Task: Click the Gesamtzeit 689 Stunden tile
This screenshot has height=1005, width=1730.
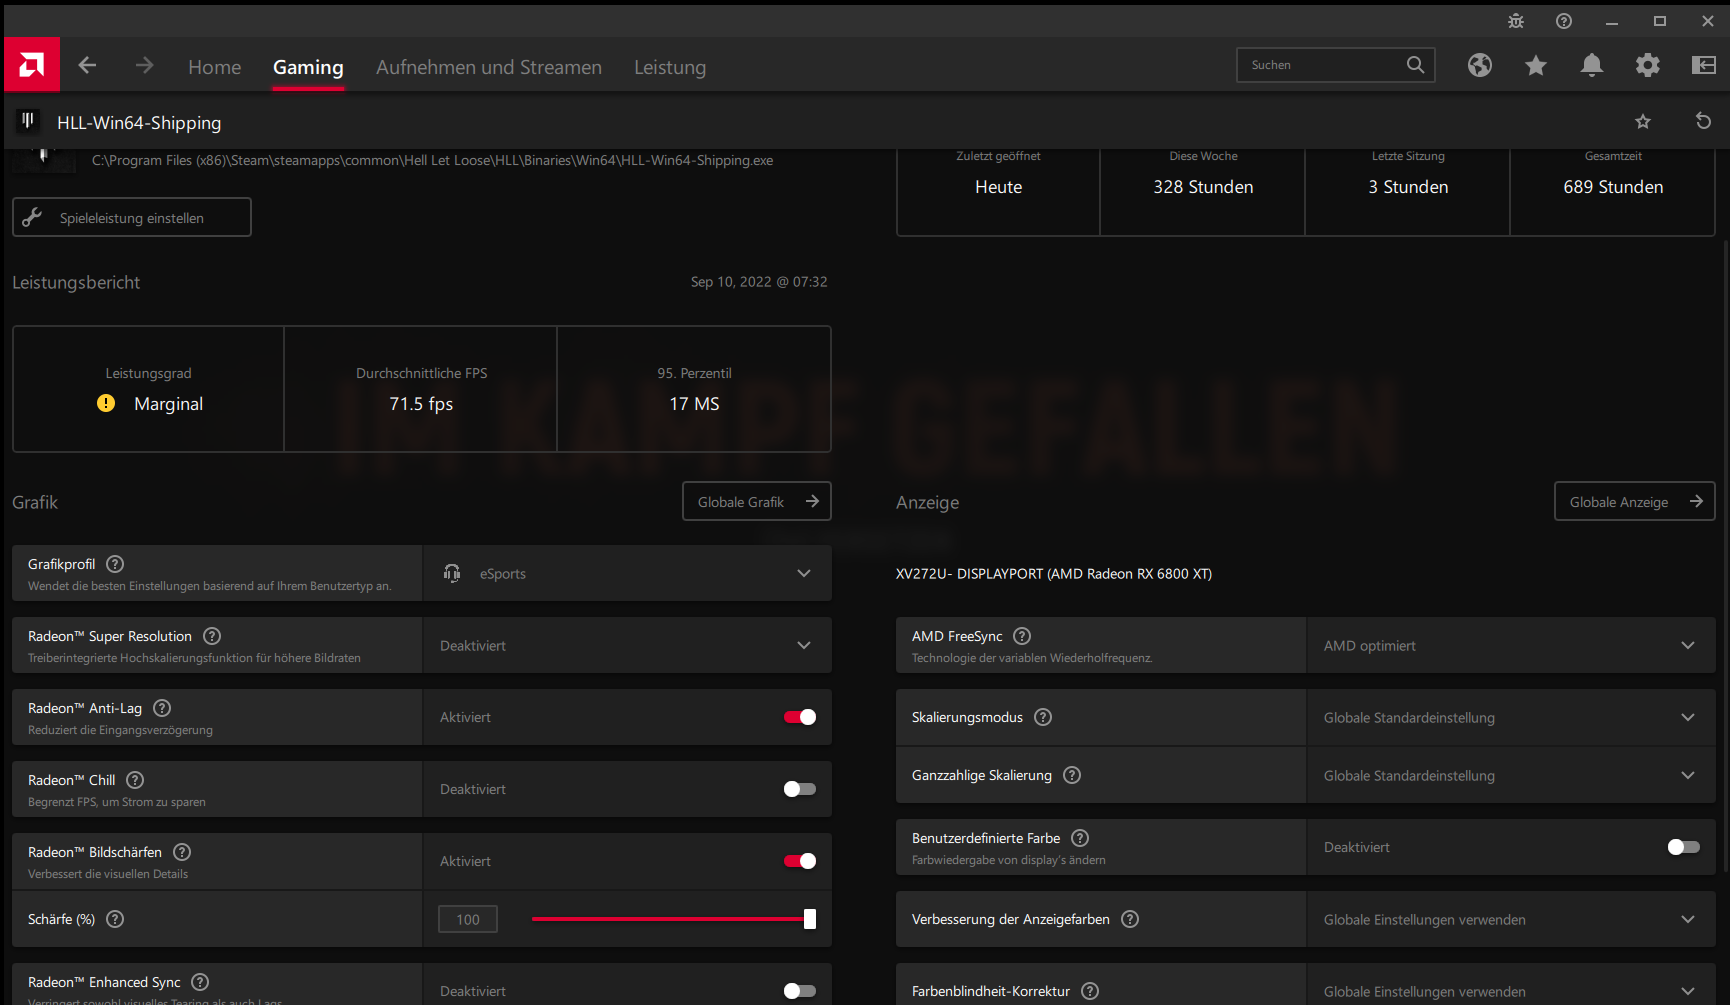Action: click(1613, 192)
